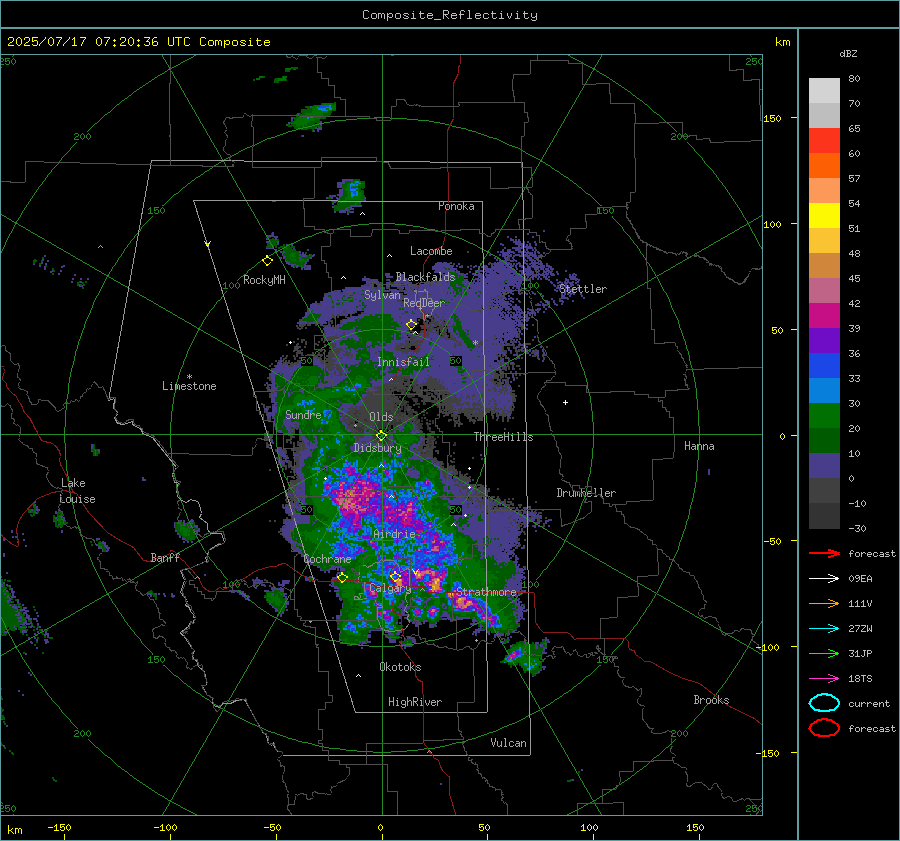This screenshot has width=900, height=841.
Task: Click the Sundre town label
Action: [303, 414]
